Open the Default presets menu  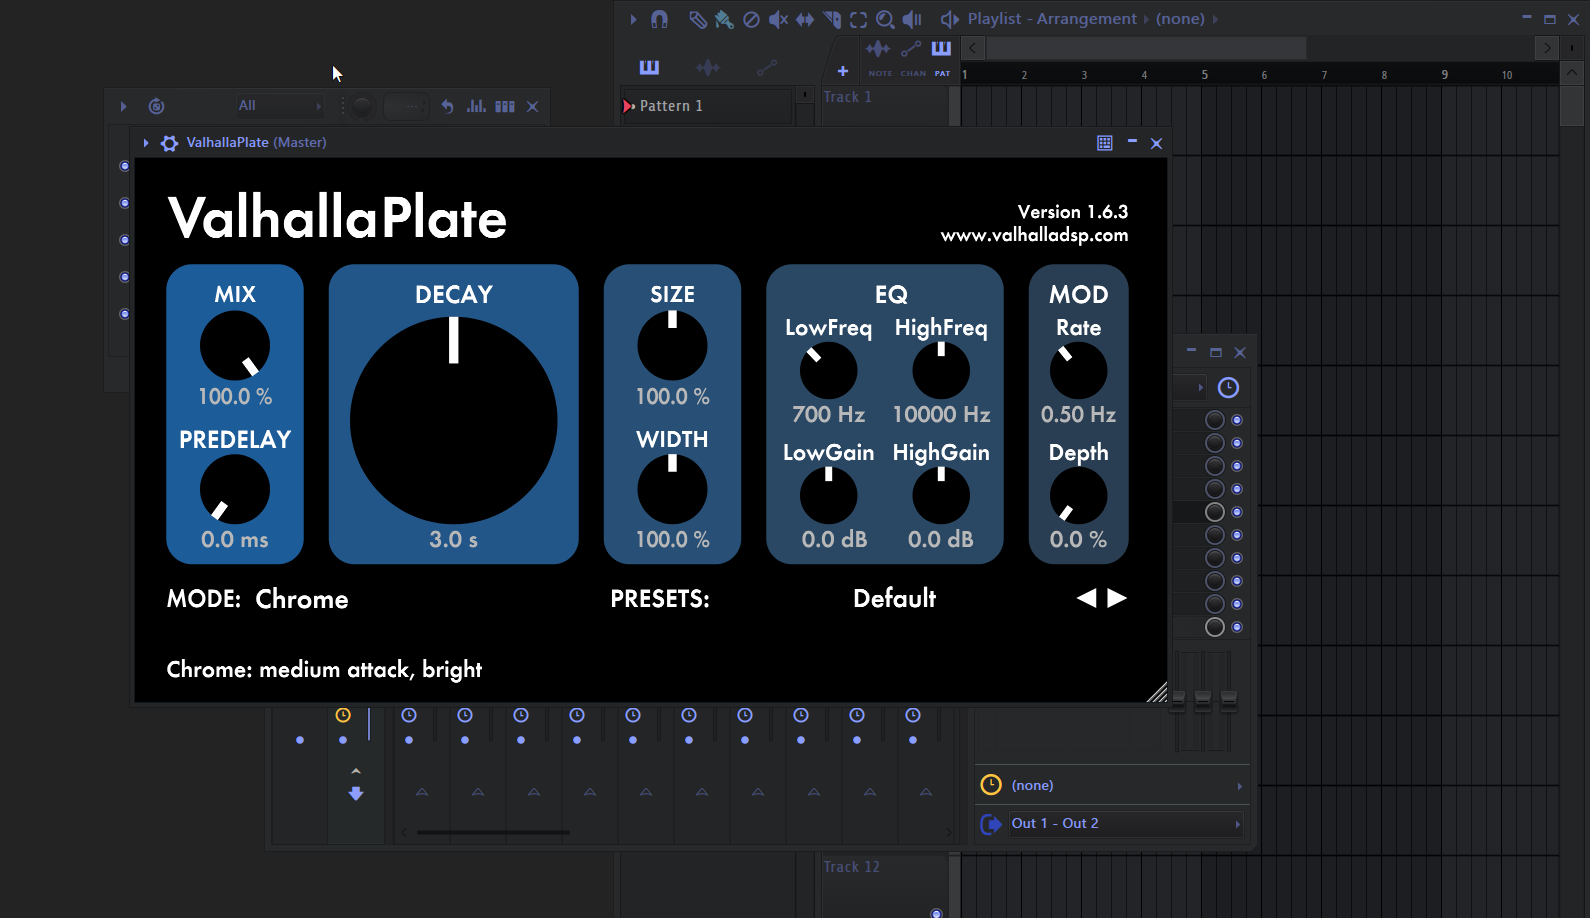click(x=894, y=598)
